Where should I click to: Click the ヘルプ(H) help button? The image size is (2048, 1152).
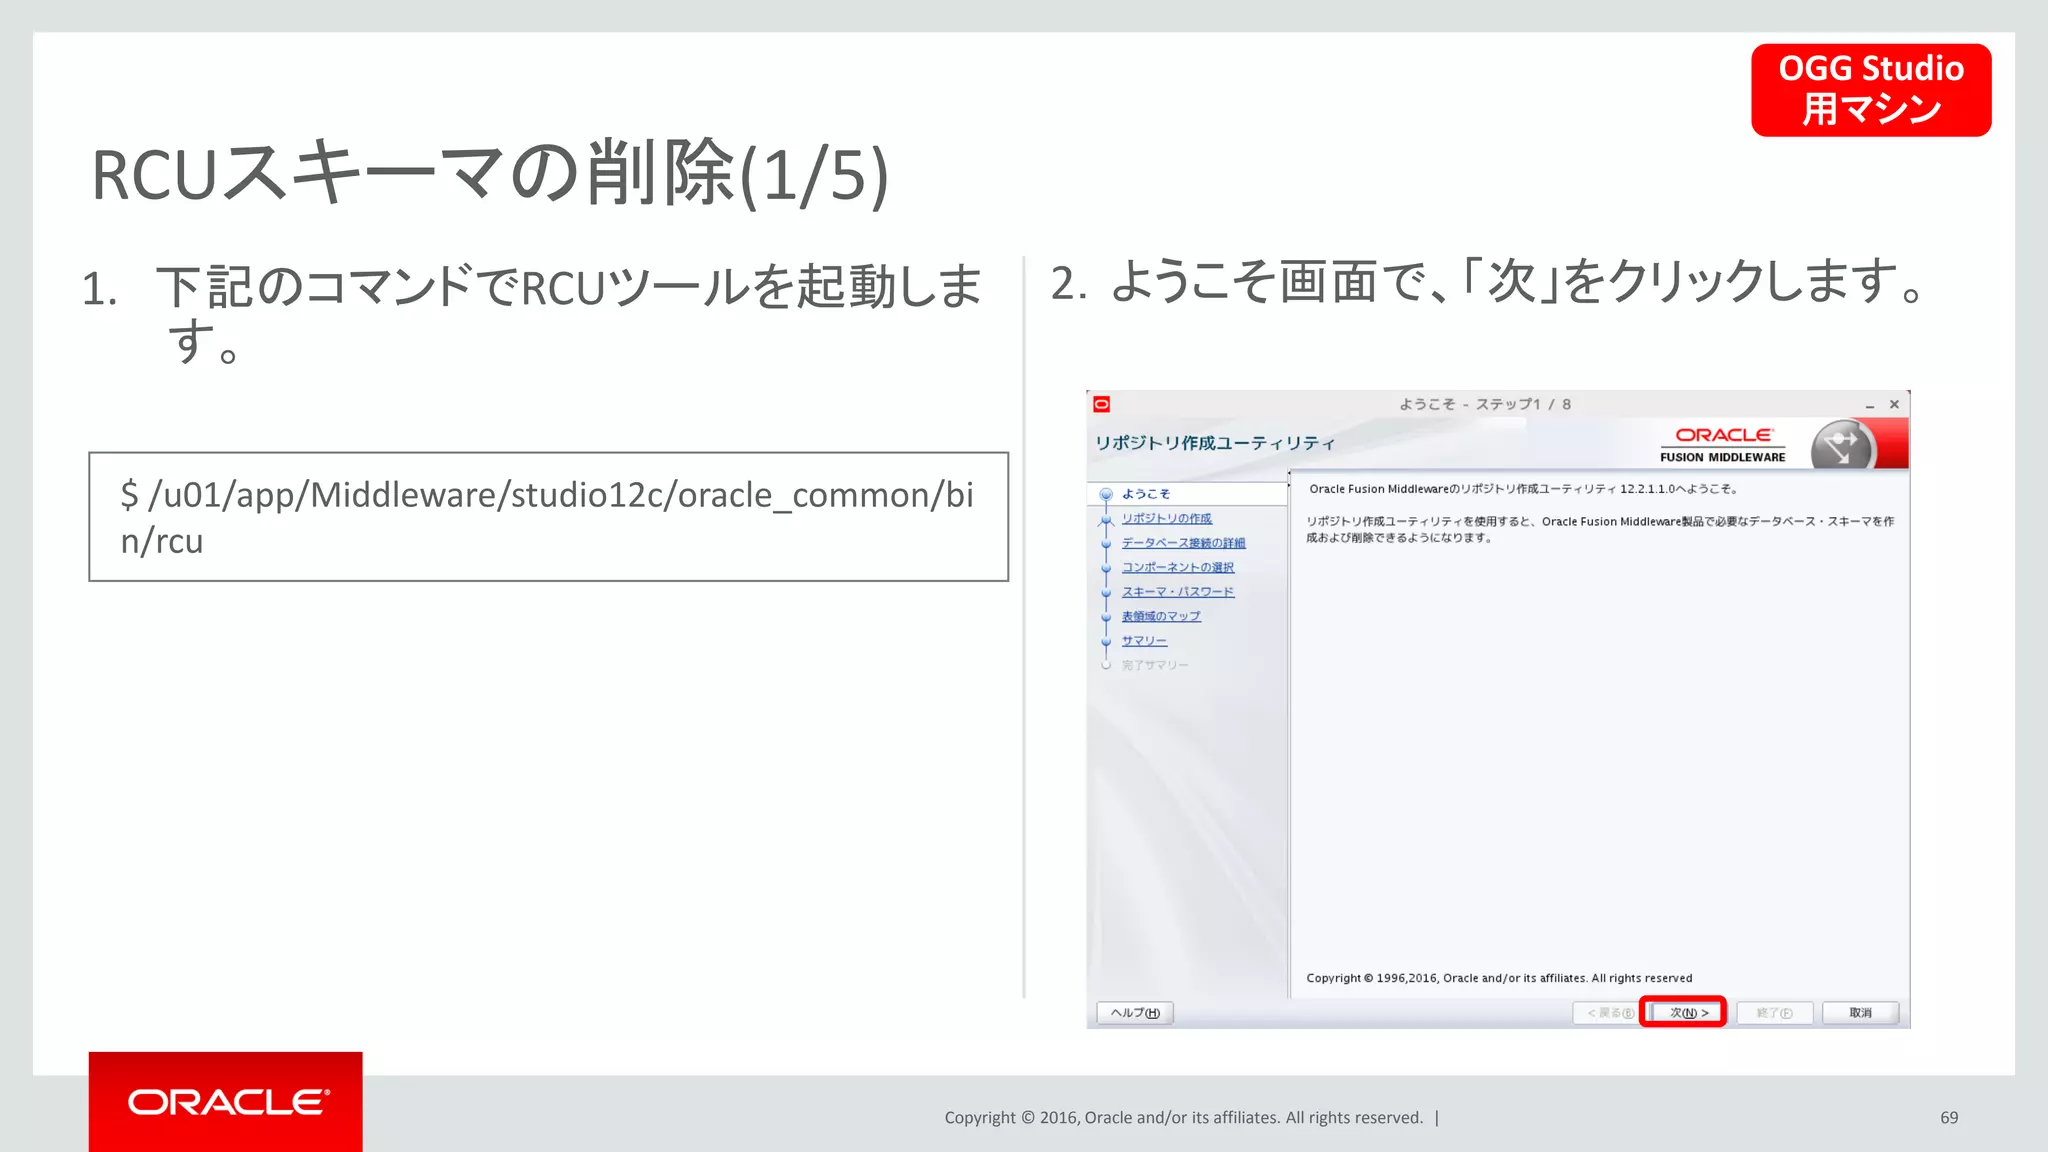(1135, 1013)
